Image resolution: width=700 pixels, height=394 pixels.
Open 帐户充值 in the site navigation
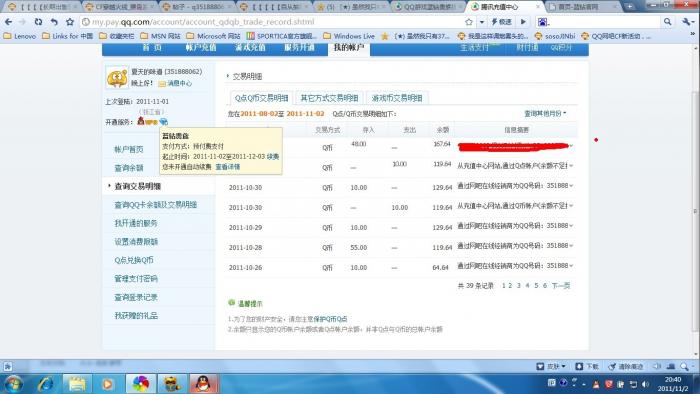pyautogui.click(x=201, y=47)
